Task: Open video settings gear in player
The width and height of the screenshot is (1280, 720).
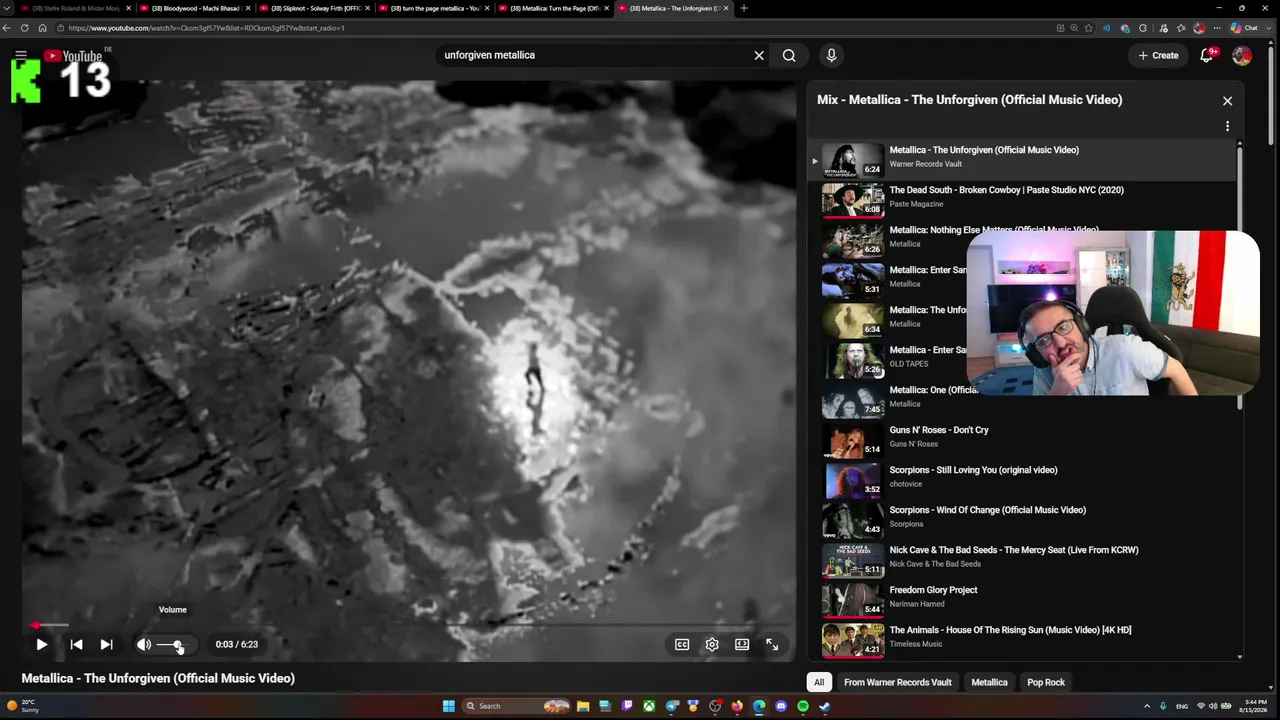Action: (x=712, y=645)
